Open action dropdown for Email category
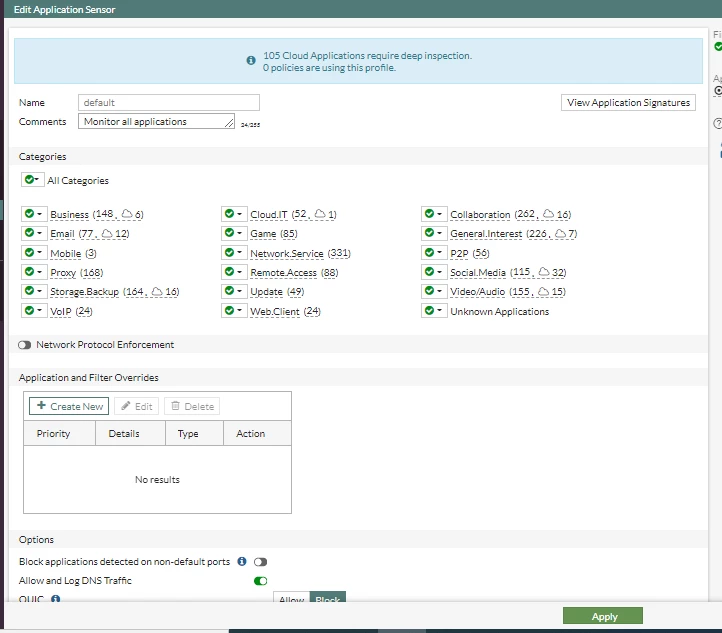Viewport: 722px width, 633px height. coord(34,233)
